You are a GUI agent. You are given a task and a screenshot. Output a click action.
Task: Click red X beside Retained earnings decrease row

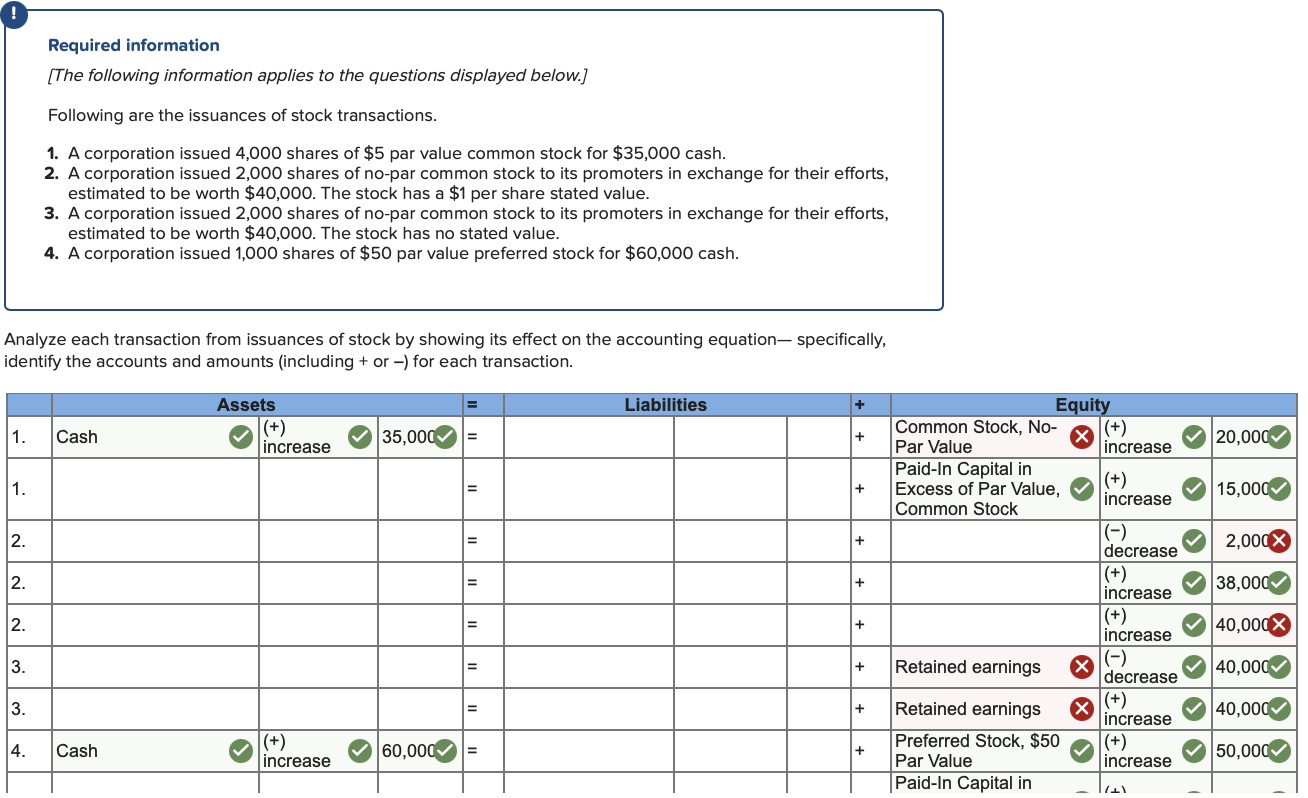[1081, 667]
